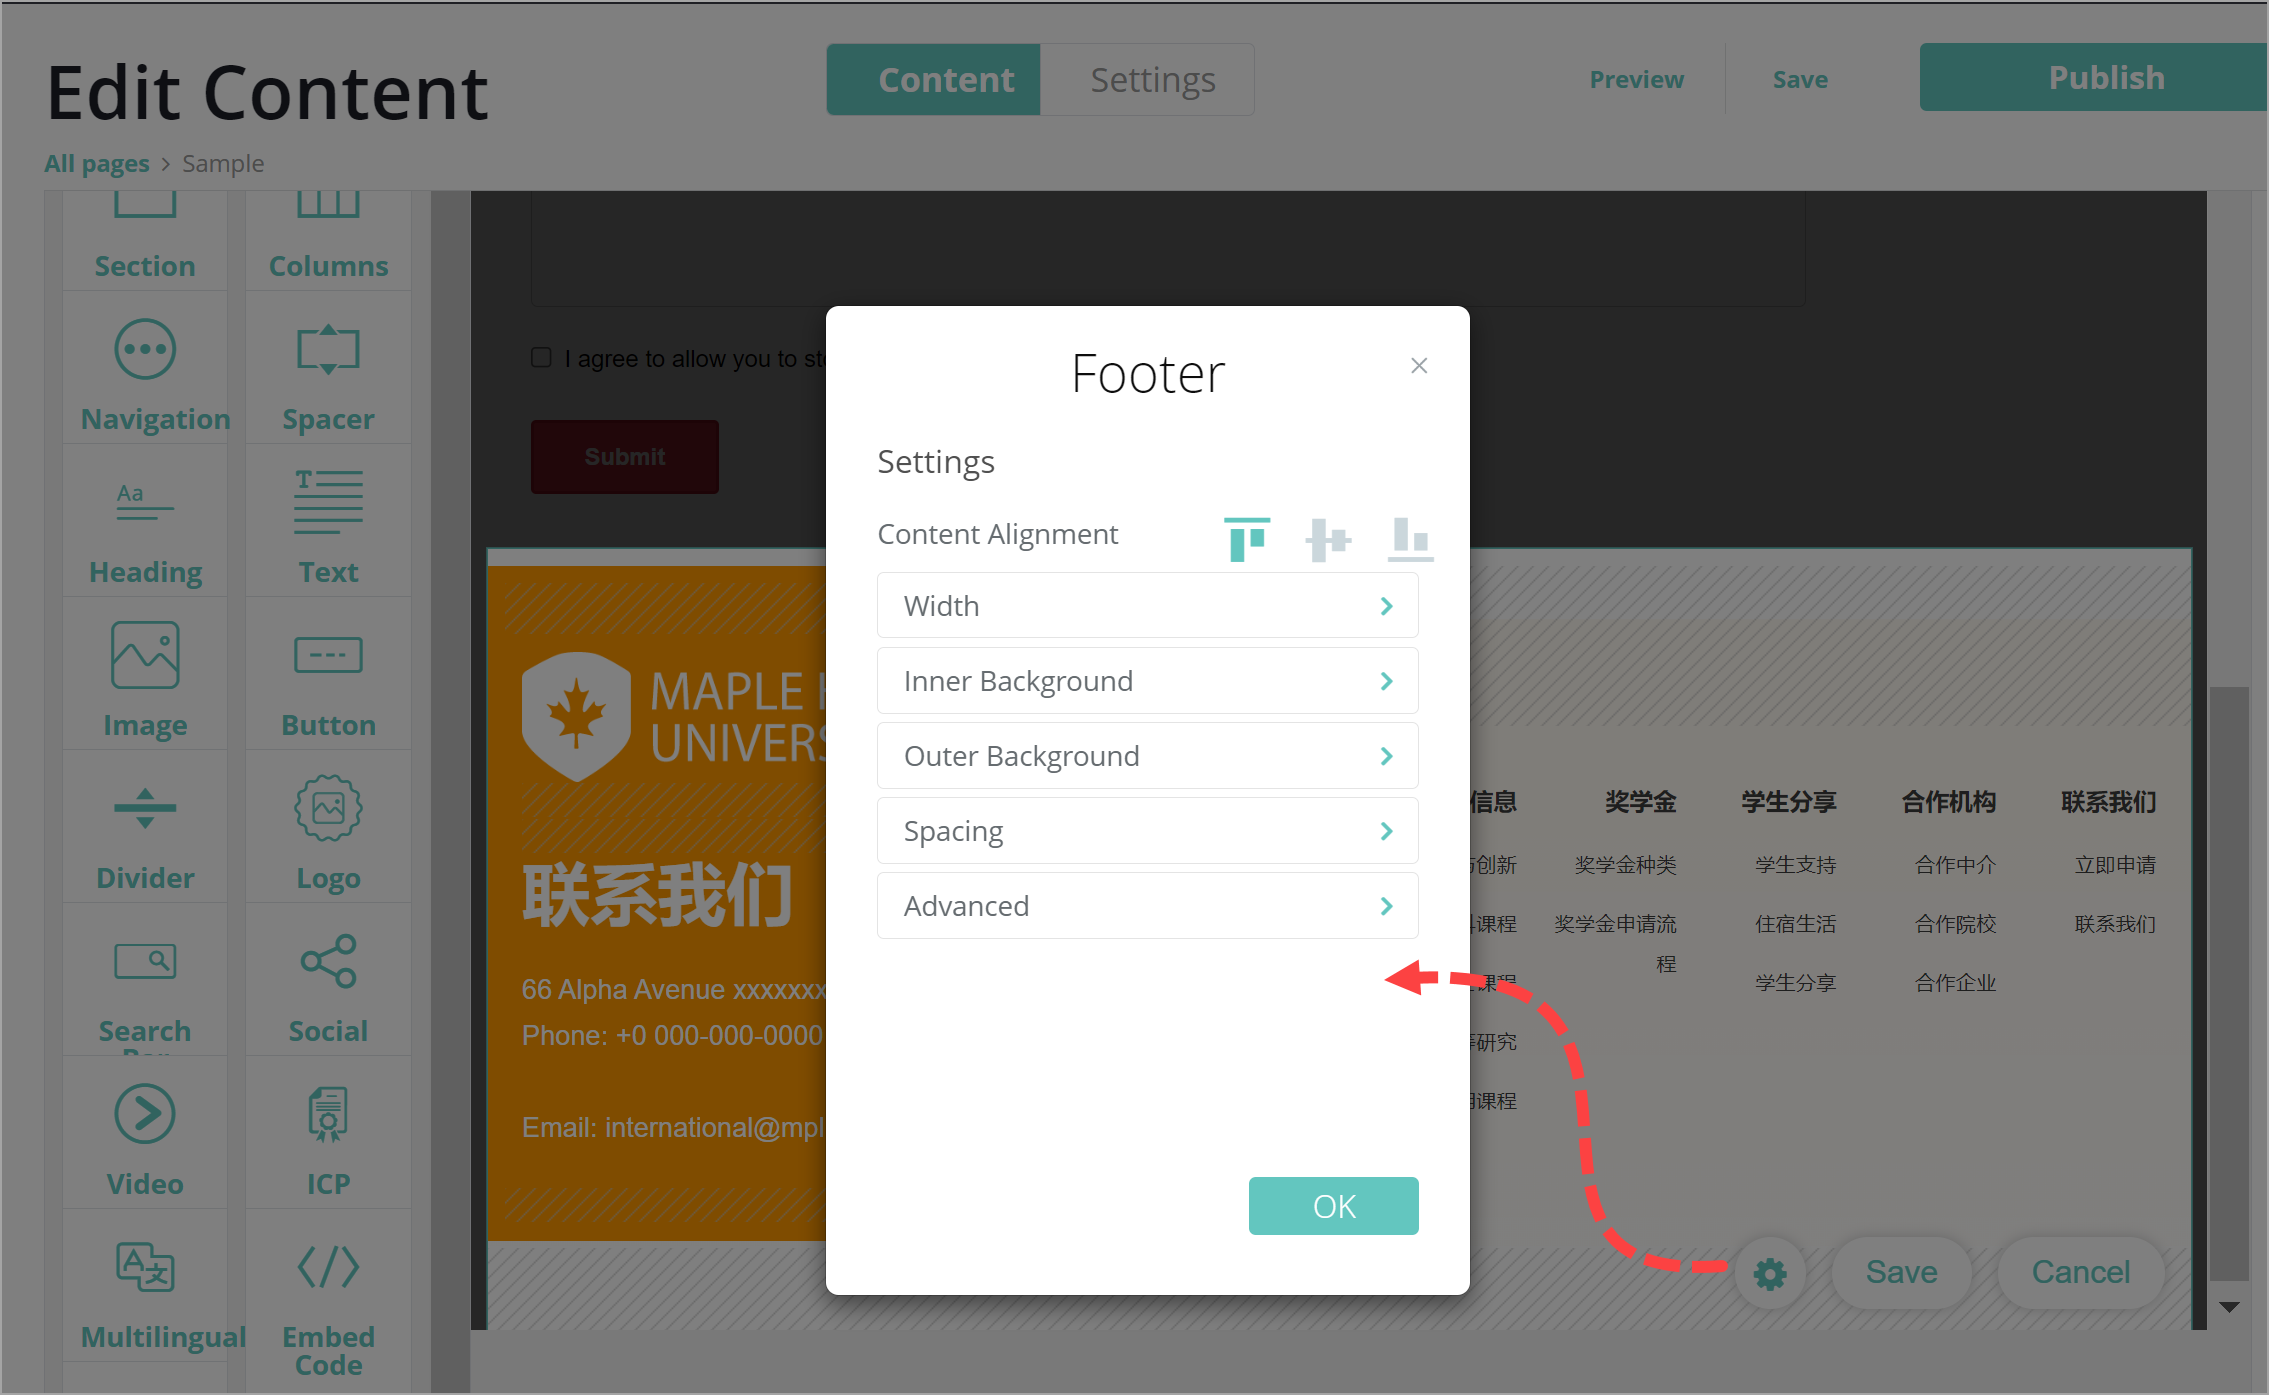Tick the I agree checkbox
The height and width of the screenshot is (1395, 2269).
pos(541,358)
